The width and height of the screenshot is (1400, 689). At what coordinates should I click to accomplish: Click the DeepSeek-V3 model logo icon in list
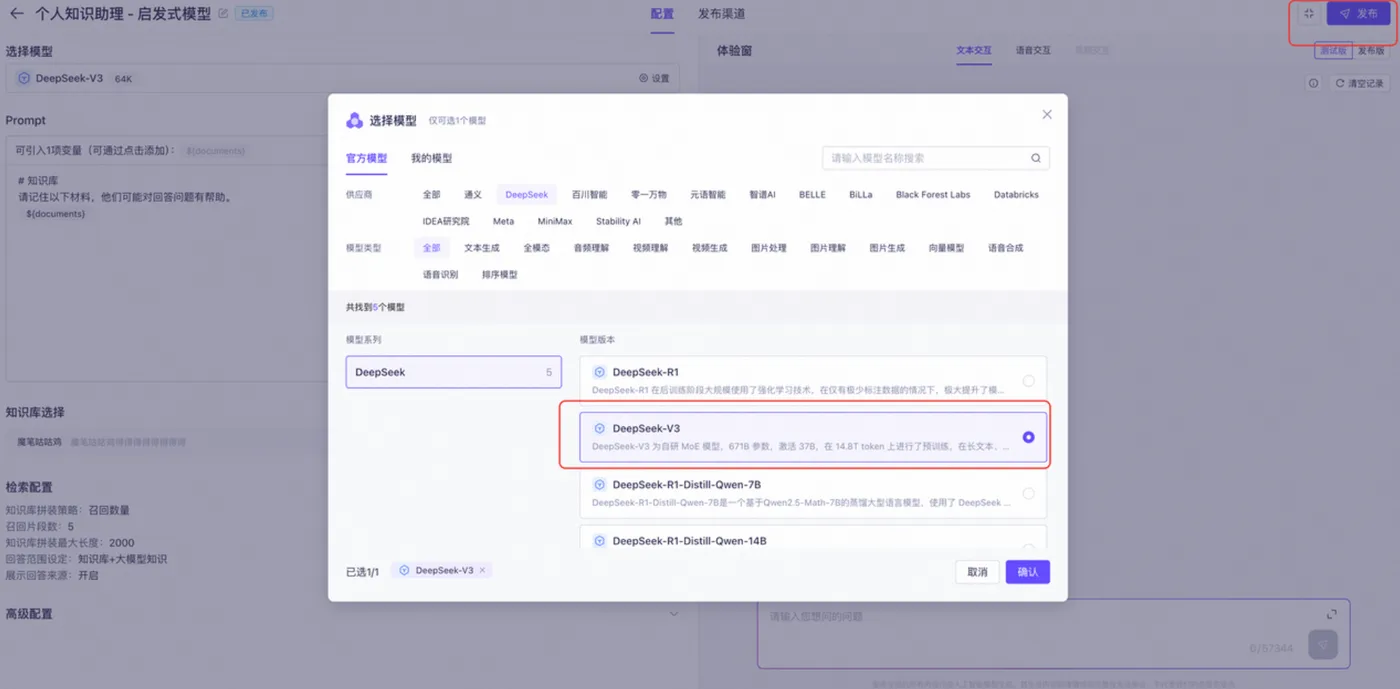point(600,428)
